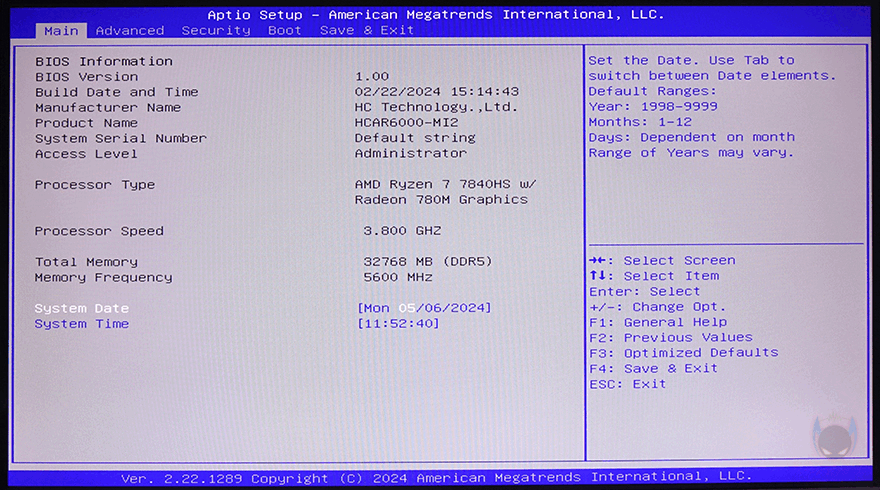This screenshot has width=880, height=490.
Task: Click the system time value 11:52:40
Action: coord(398,323)
